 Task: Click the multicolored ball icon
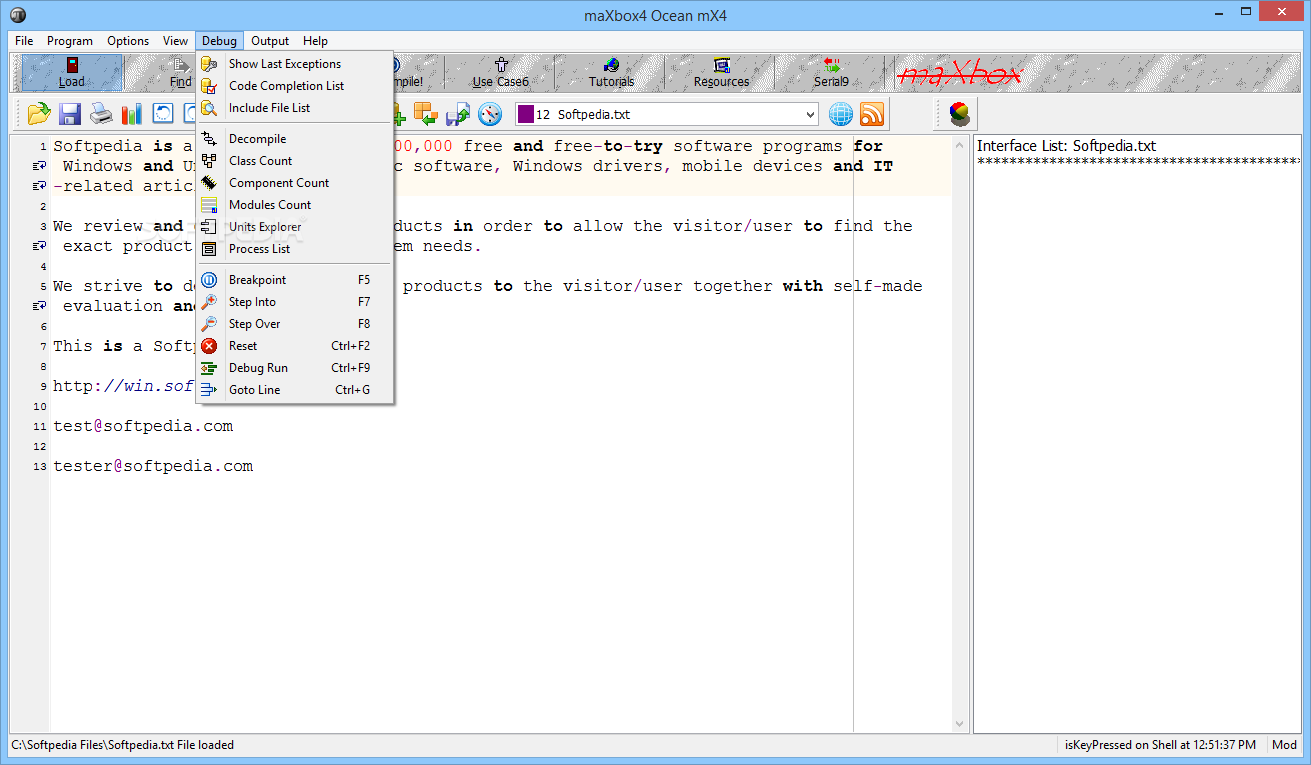coord(958,114)
